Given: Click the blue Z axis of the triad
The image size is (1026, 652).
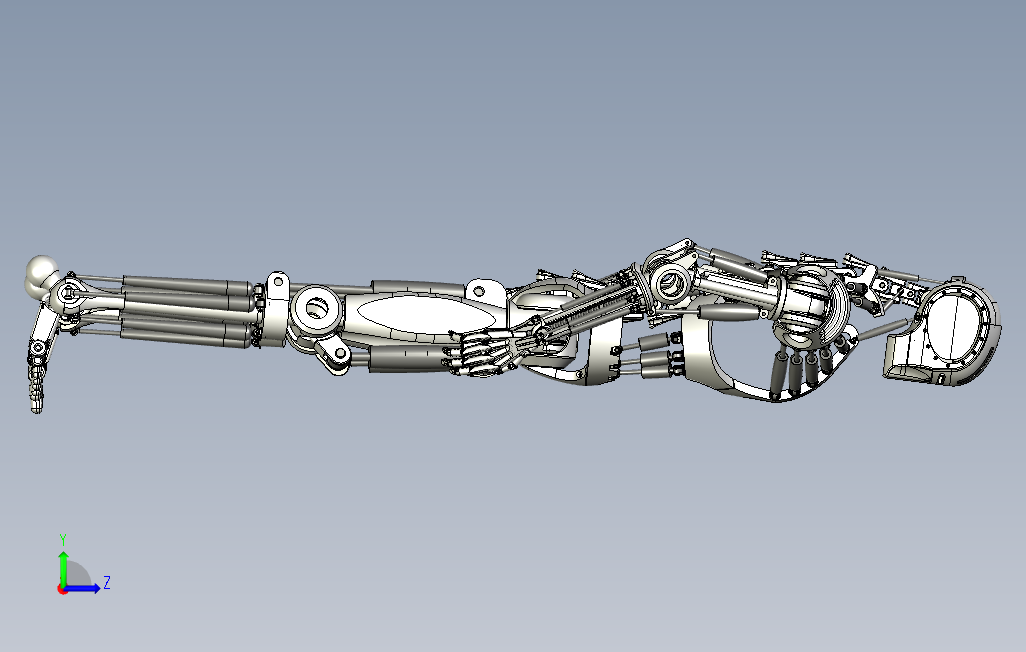Looking at the screenshot, I should [x=83, y=588].
